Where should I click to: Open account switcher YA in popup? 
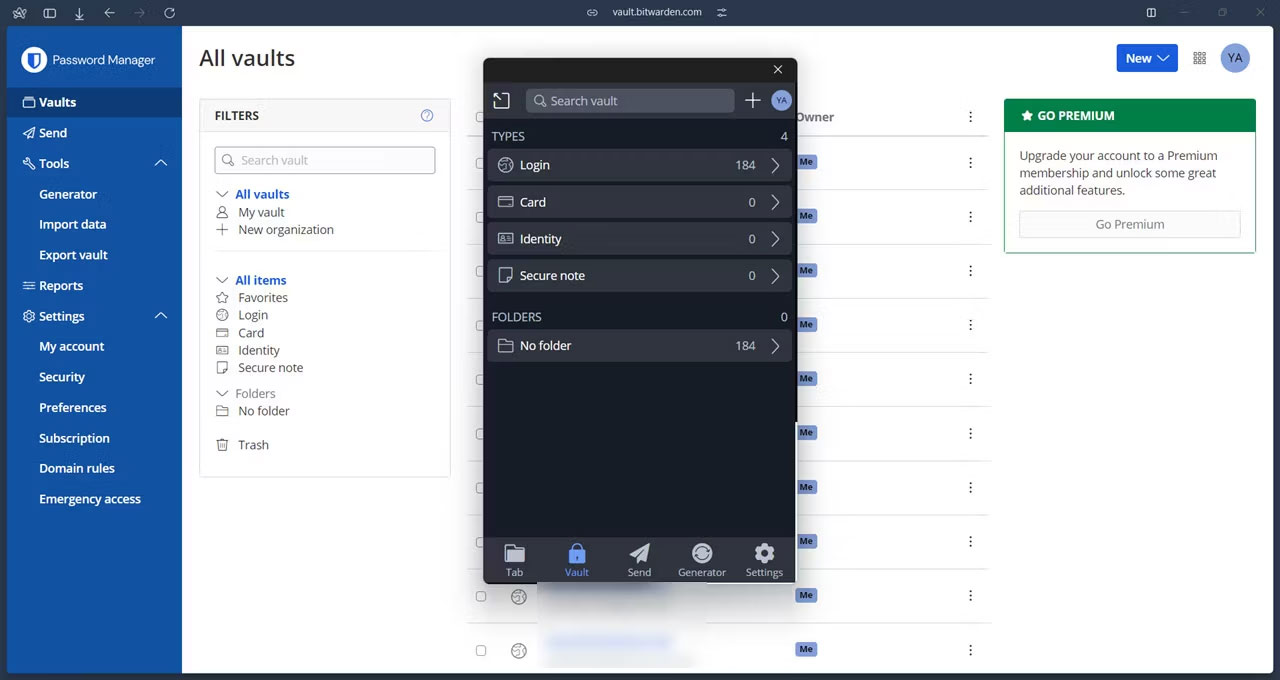click(x=782, y=100)
